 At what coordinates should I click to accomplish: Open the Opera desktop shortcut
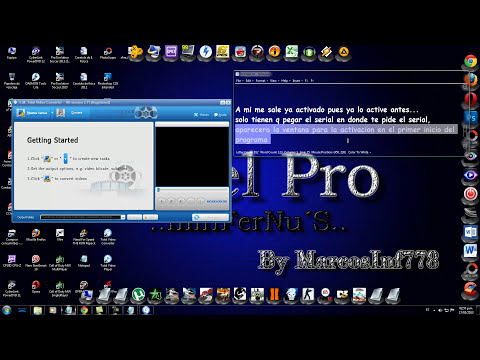[x=36, y=287]
